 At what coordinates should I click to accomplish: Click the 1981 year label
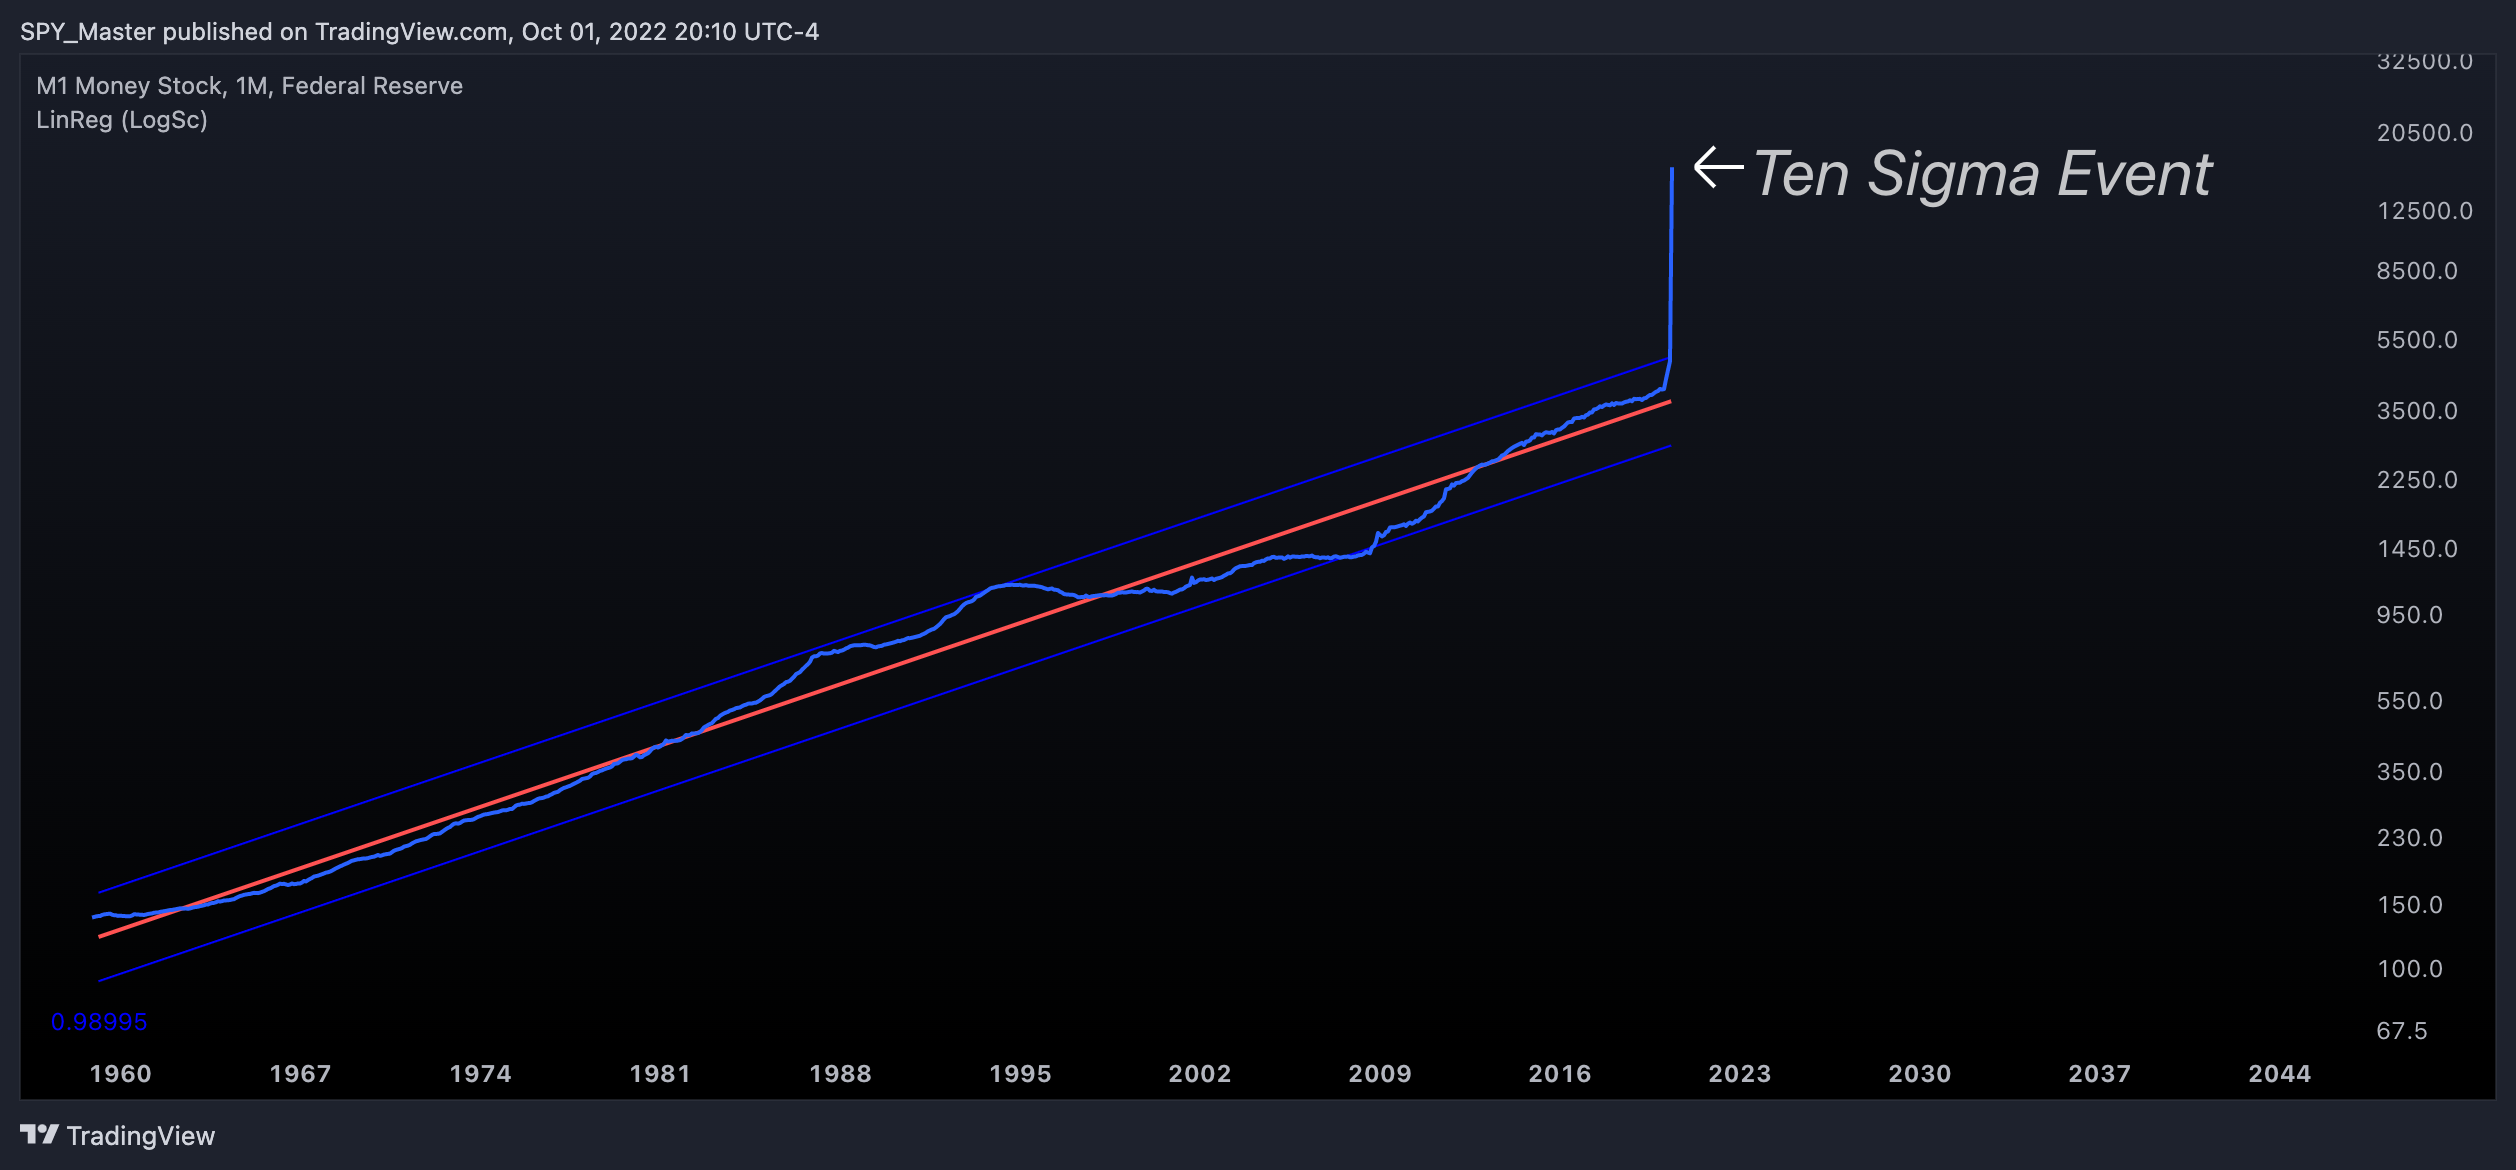click(x=660, y=1074)
